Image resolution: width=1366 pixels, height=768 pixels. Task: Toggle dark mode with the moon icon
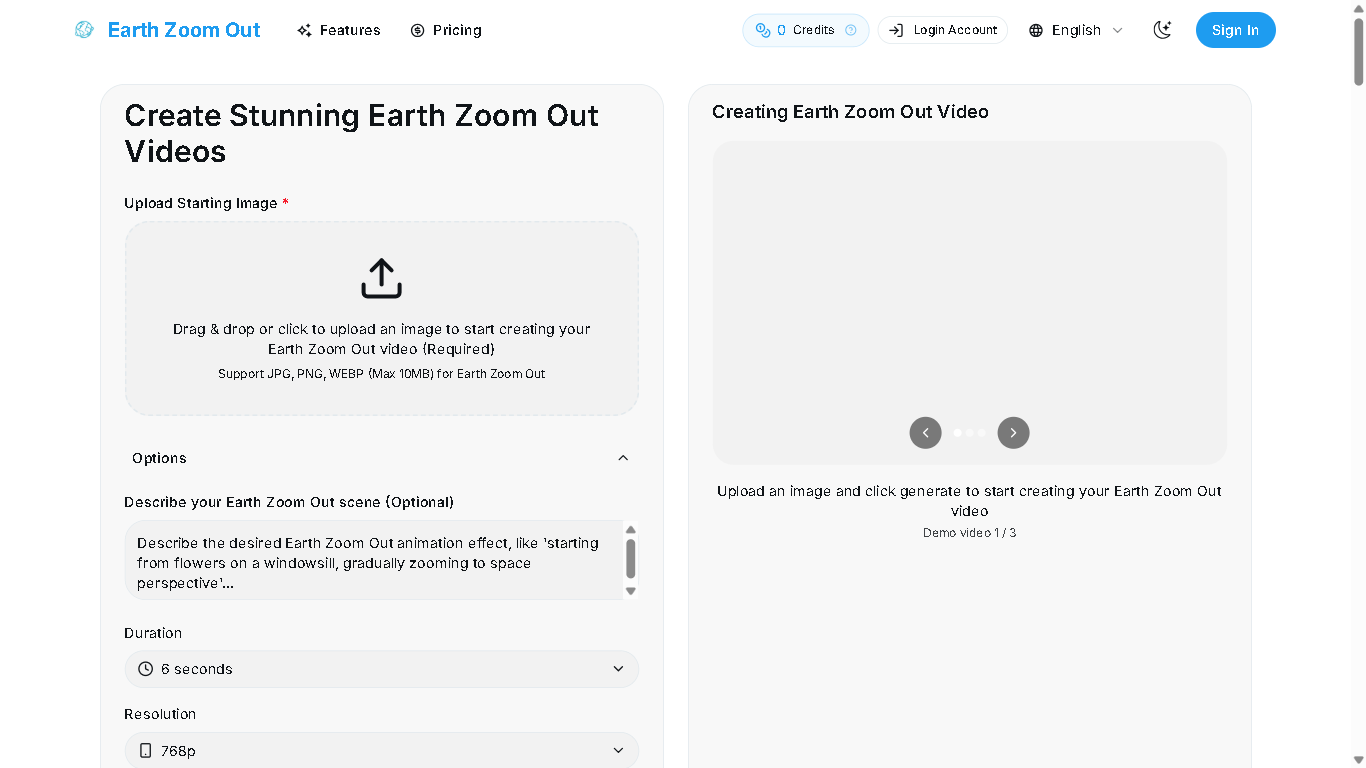pyautogui.click(x=1162, y=30)
